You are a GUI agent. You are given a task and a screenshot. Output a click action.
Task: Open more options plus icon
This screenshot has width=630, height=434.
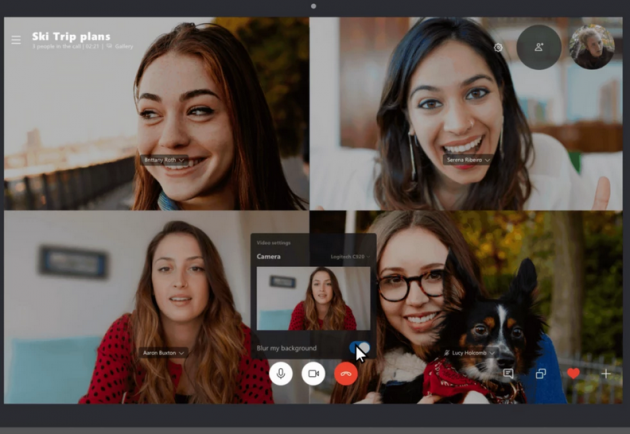606,374
